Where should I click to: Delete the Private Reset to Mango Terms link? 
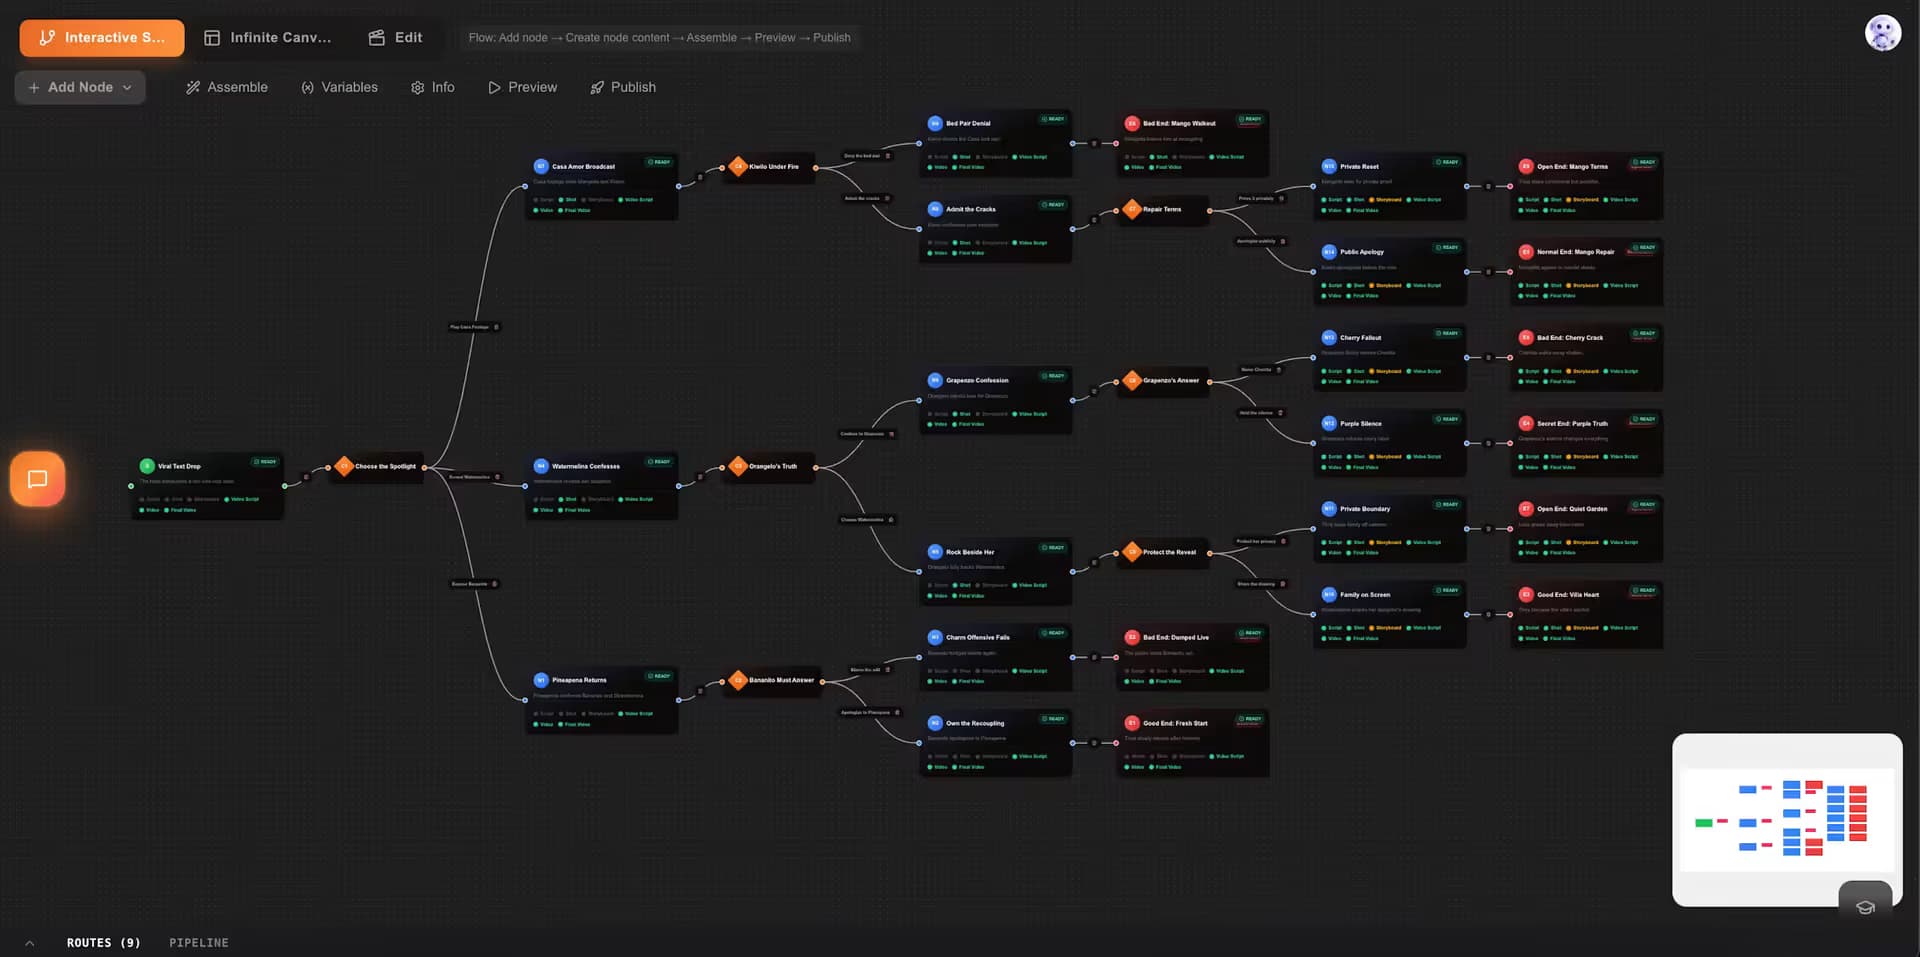click(x=1488, y=186)
